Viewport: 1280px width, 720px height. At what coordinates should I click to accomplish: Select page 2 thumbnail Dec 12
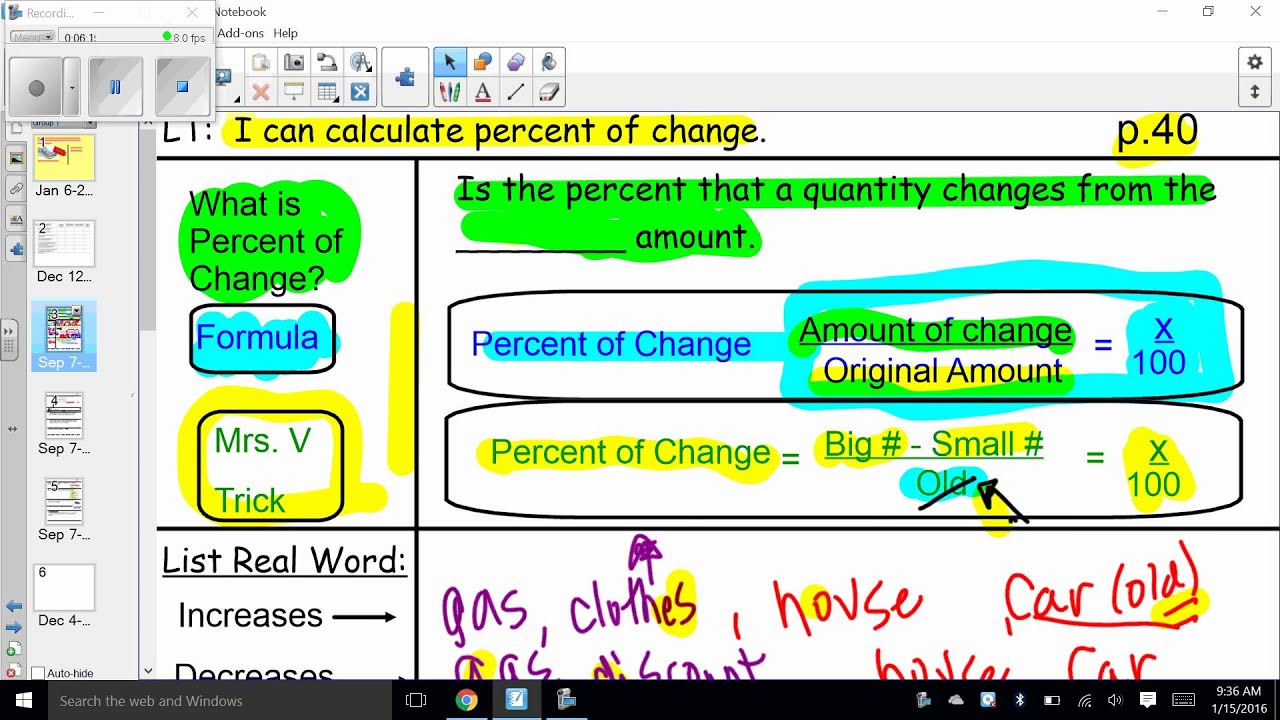coord(64,243)
